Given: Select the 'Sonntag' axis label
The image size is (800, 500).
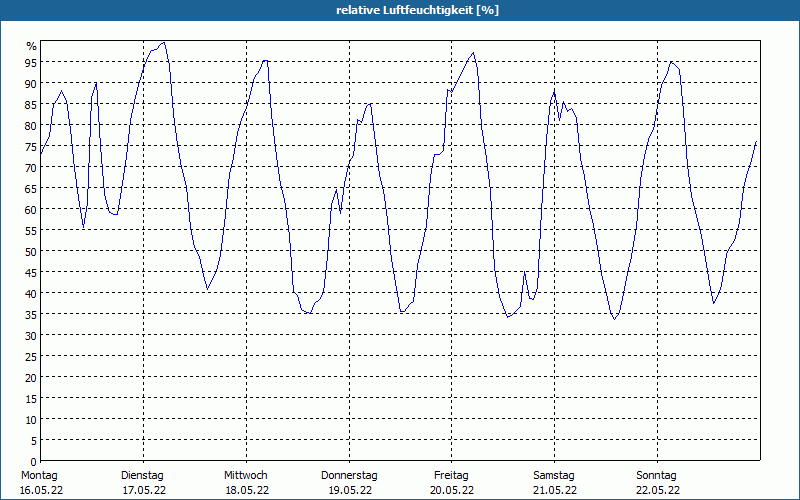Looking at the screenshot, I should pos(656,475).
